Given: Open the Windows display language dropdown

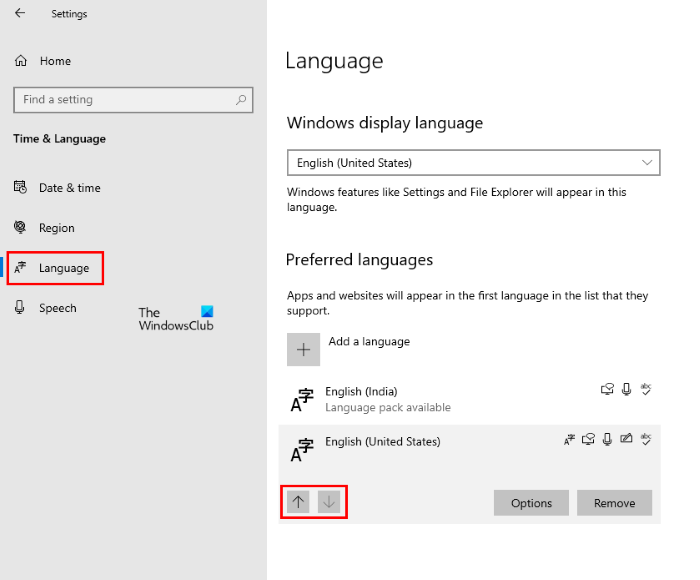Looking at the screenshot, I should coord(472,162).
